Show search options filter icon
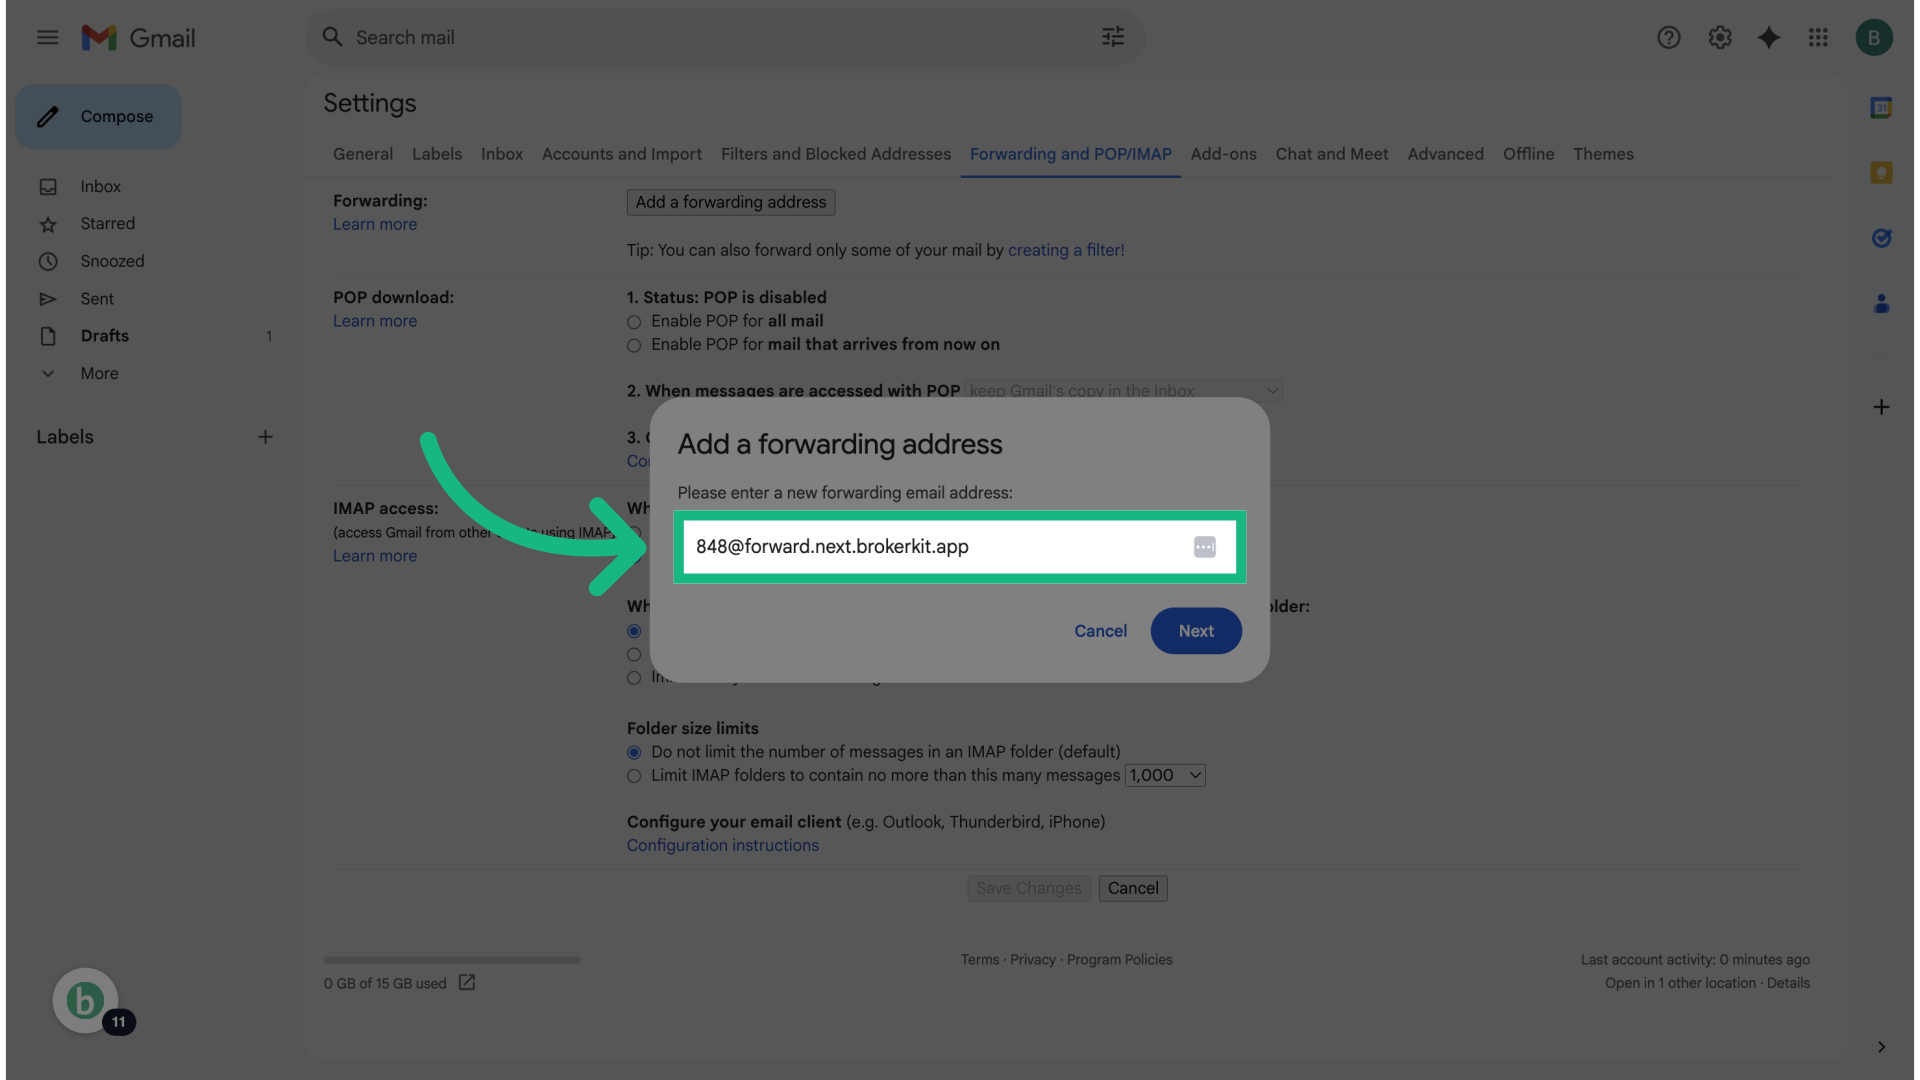The height and width of the screenshot is (1080, 1920). coord(1113,37)
